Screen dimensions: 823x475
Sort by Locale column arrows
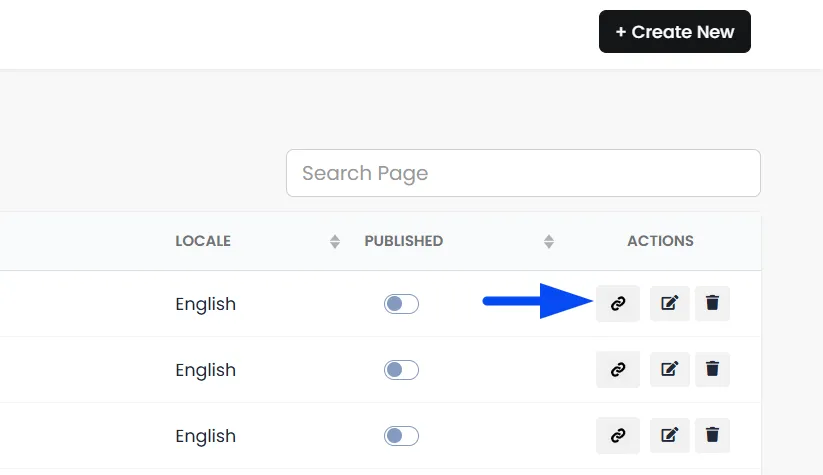pos(335,241)
